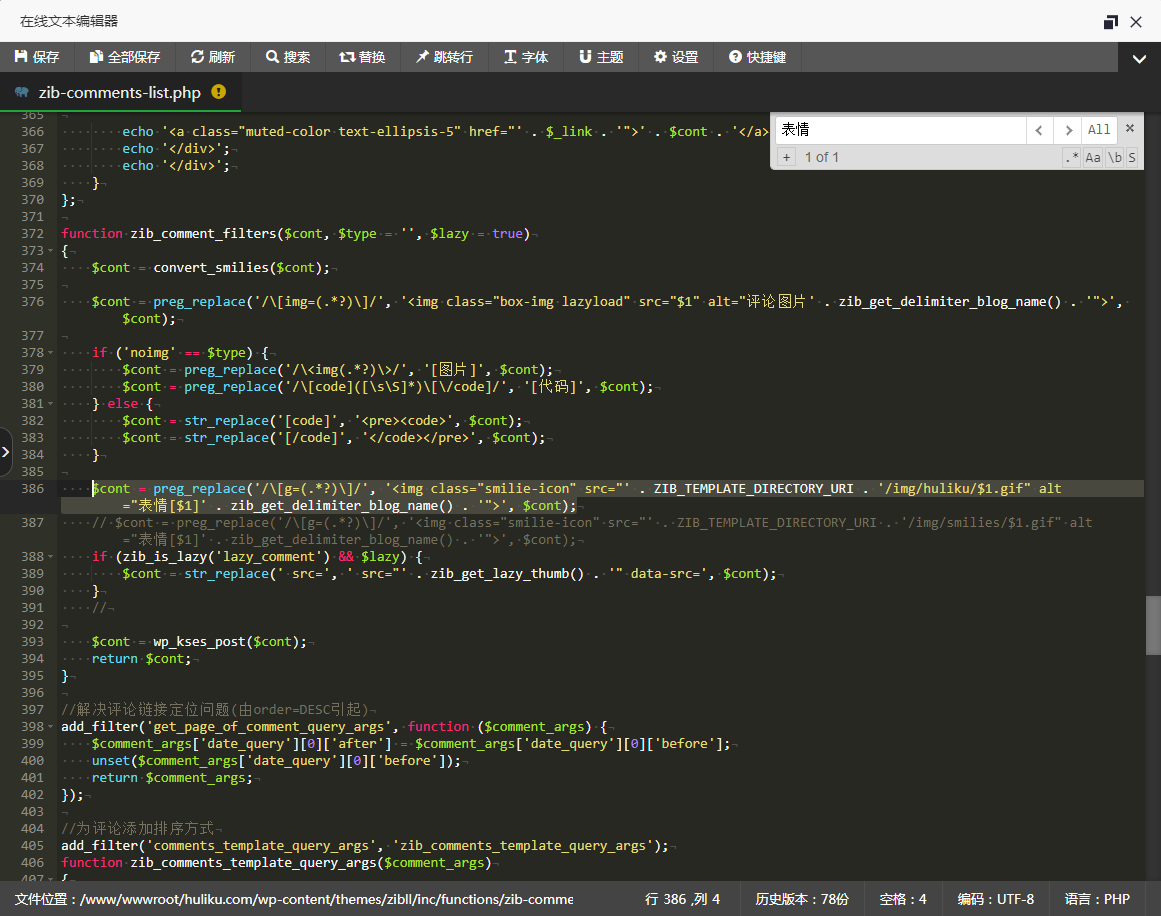Collapse the toolbar with top-right chevron
Viewport: 1161px width, 916px height.
[x=1139, y=59]
